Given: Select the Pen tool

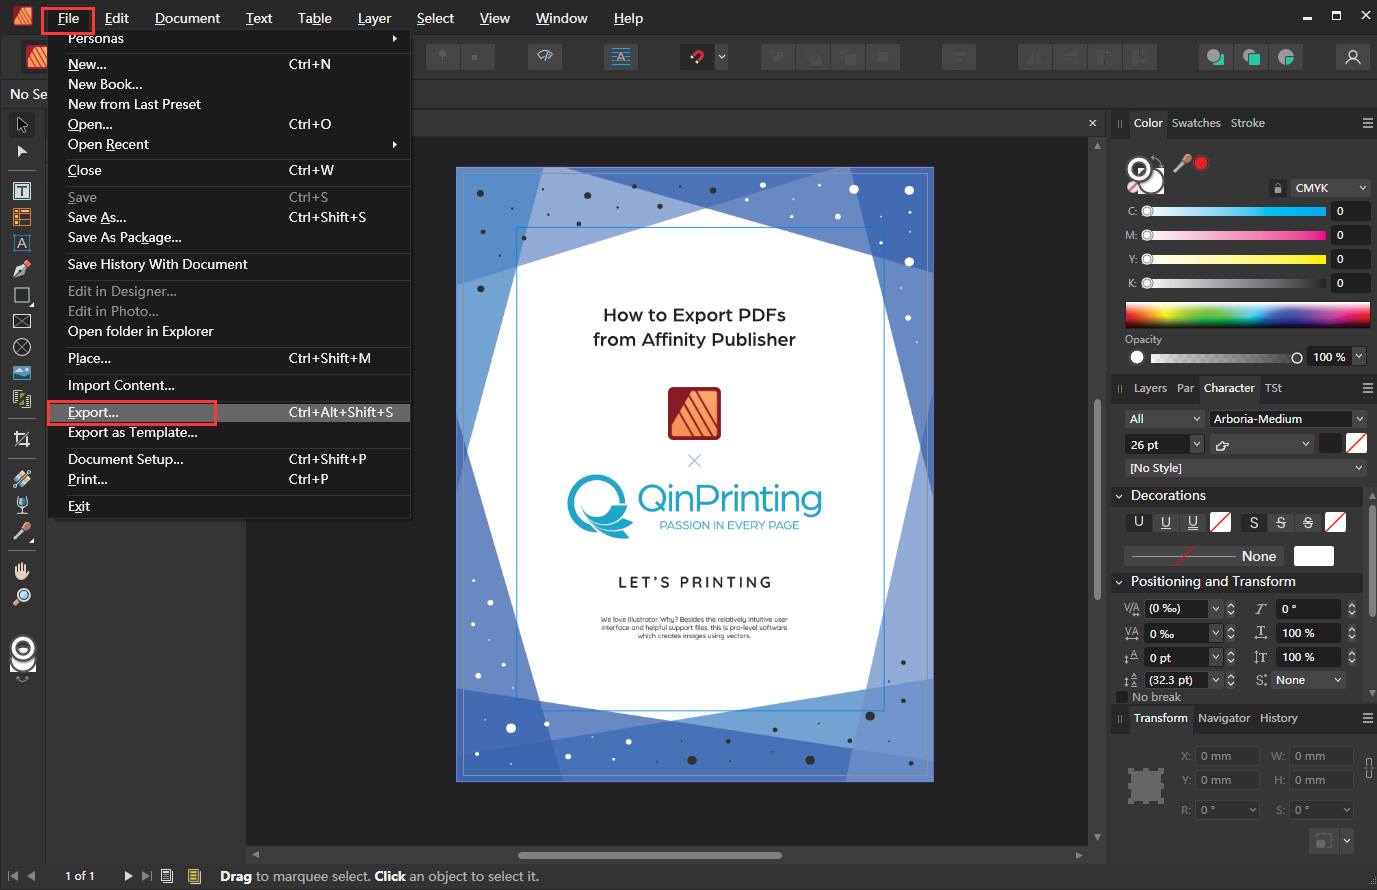Looking at the screenshot, I should click(x=22, y=269).
